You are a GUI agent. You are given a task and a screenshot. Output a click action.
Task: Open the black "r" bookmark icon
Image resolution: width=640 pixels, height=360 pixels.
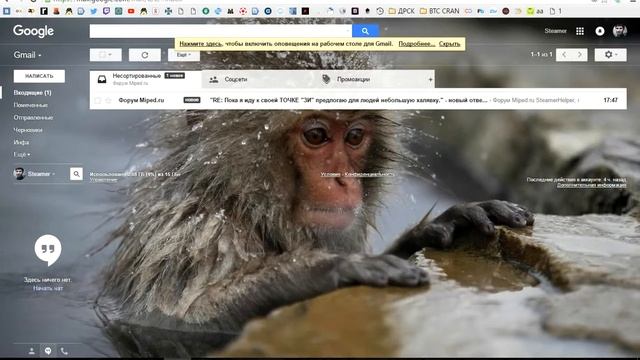44,11
